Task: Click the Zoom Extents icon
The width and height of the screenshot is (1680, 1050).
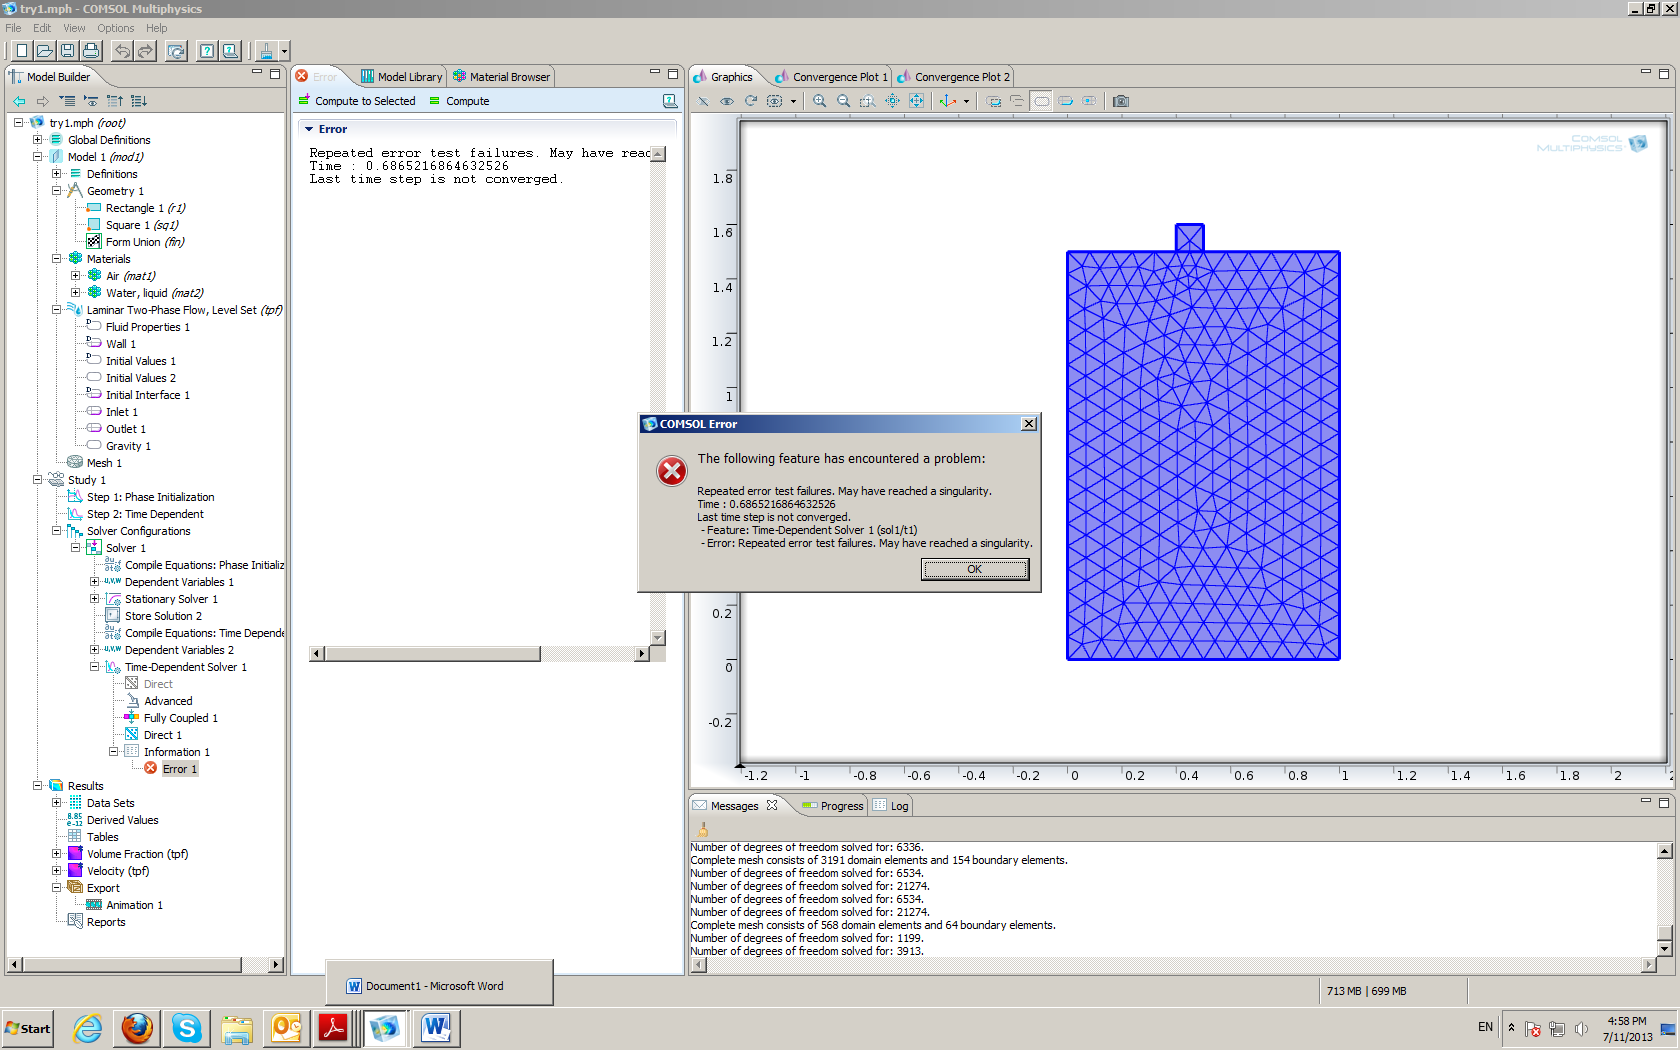Action: (x=916, y=101)
